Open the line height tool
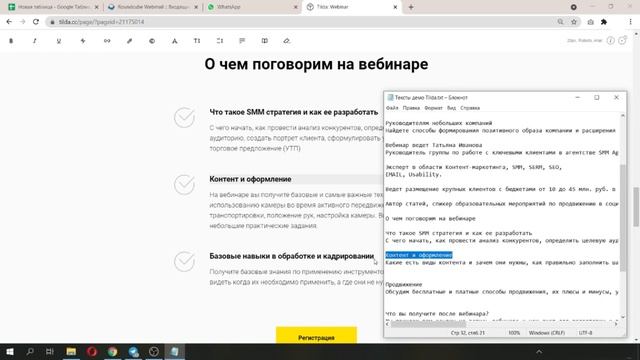The height and width of the screenshot is (360, 640). (220, 41)
